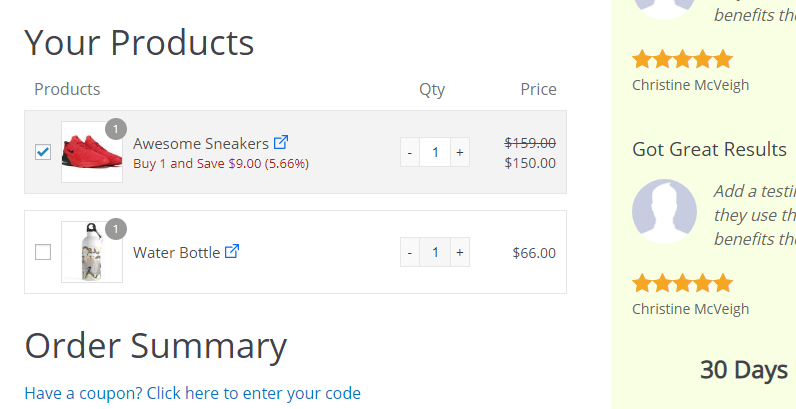Click the Water Bottle quantity field
The image size is (796, 409).
[x=435, y=252]
